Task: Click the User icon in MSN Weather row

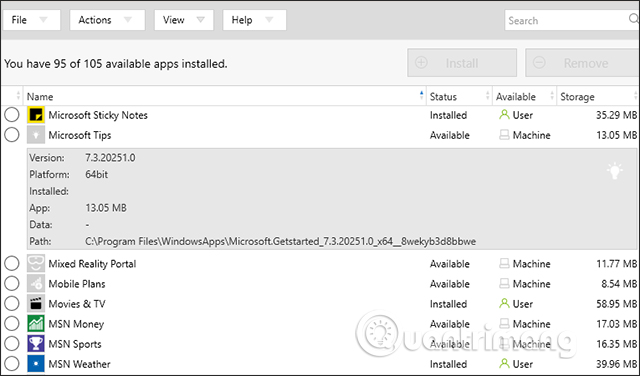Action: coord(504,363)
